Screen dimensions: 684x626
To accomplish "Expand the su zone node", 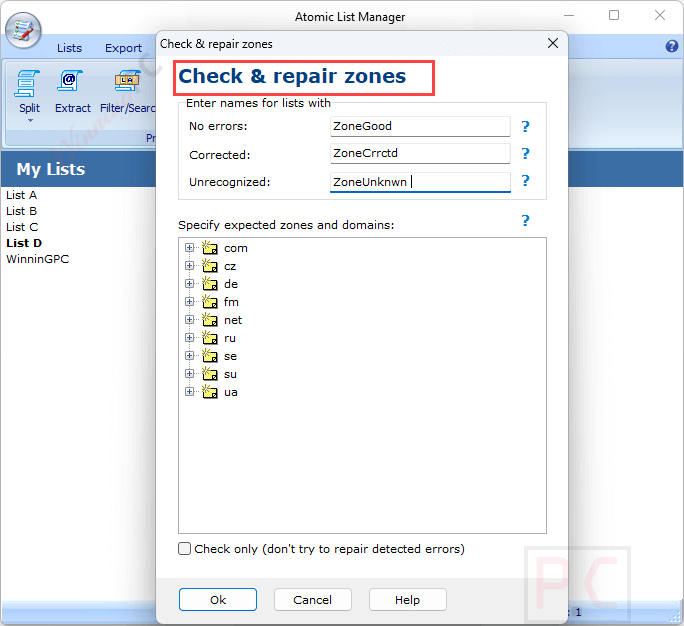I will coord(189,374).
